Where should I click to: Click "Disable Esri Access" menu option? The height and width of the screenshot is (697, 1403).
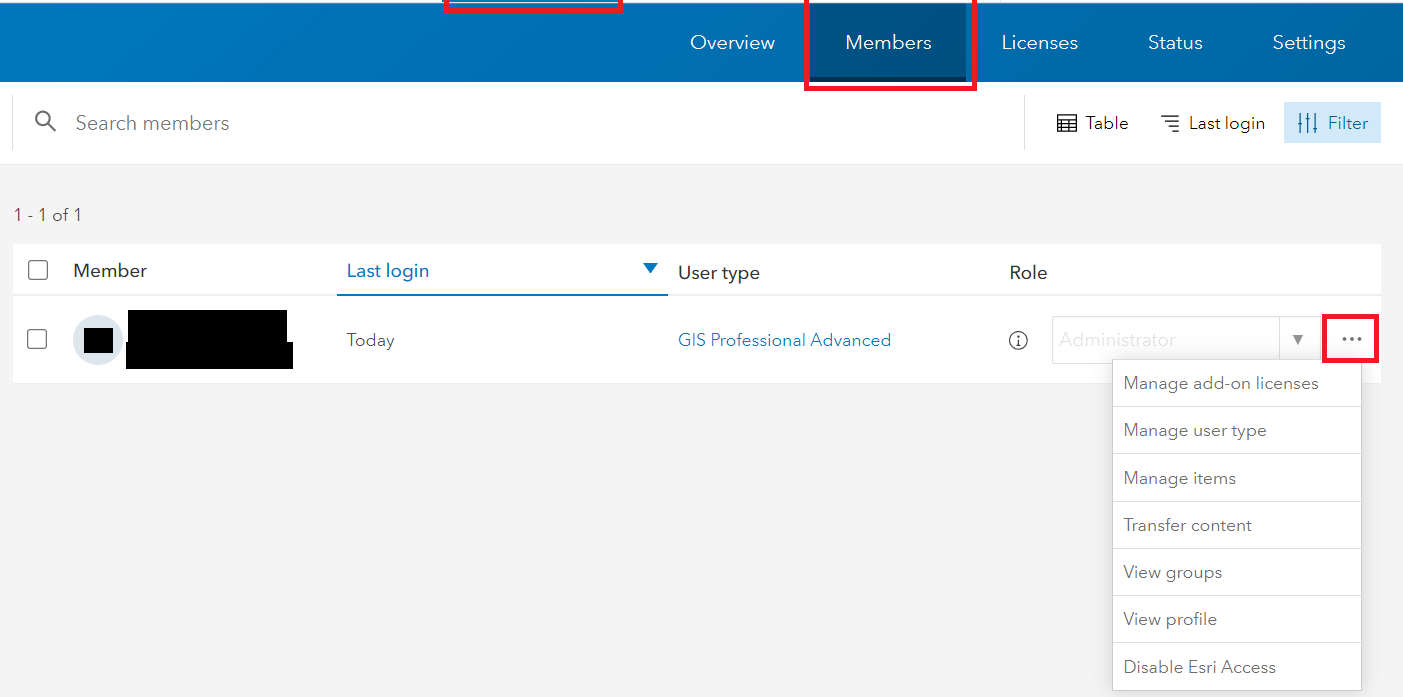(1200, 666)
